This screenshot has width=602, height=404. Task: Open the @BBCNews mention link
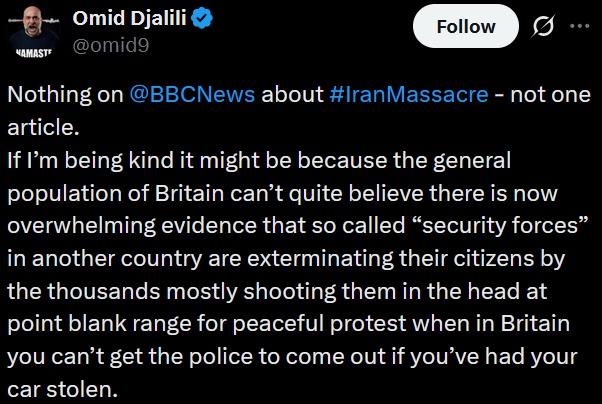pos(192,95)
